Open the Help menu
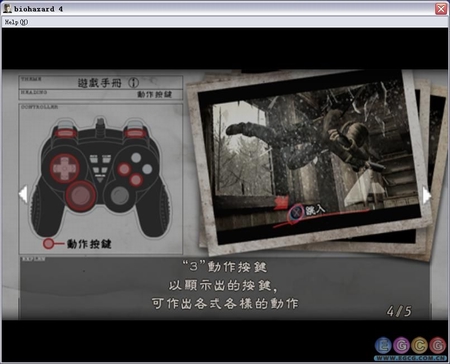The width and height of the screenshot is (450, 364). (x=16, y=22)
